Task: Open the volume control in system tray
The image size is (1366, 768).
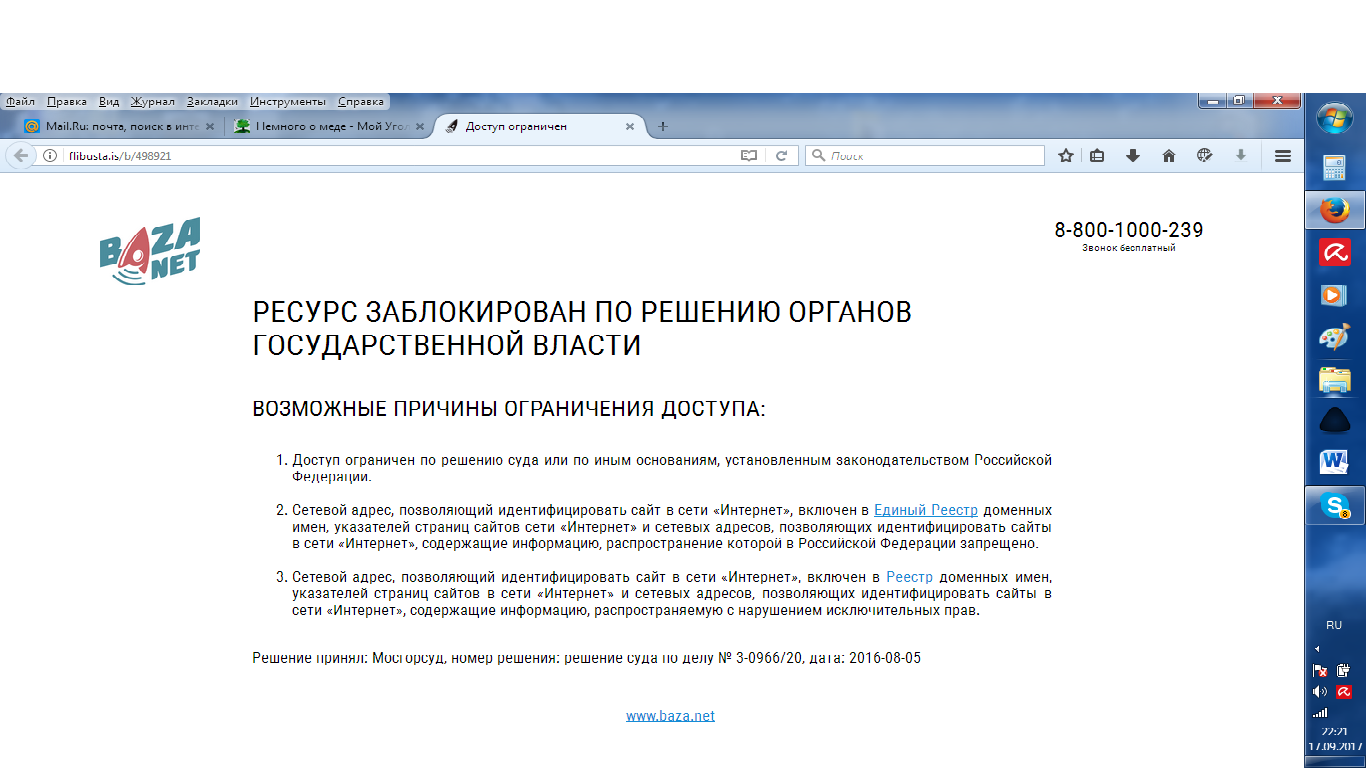Action: [1320, 692]
